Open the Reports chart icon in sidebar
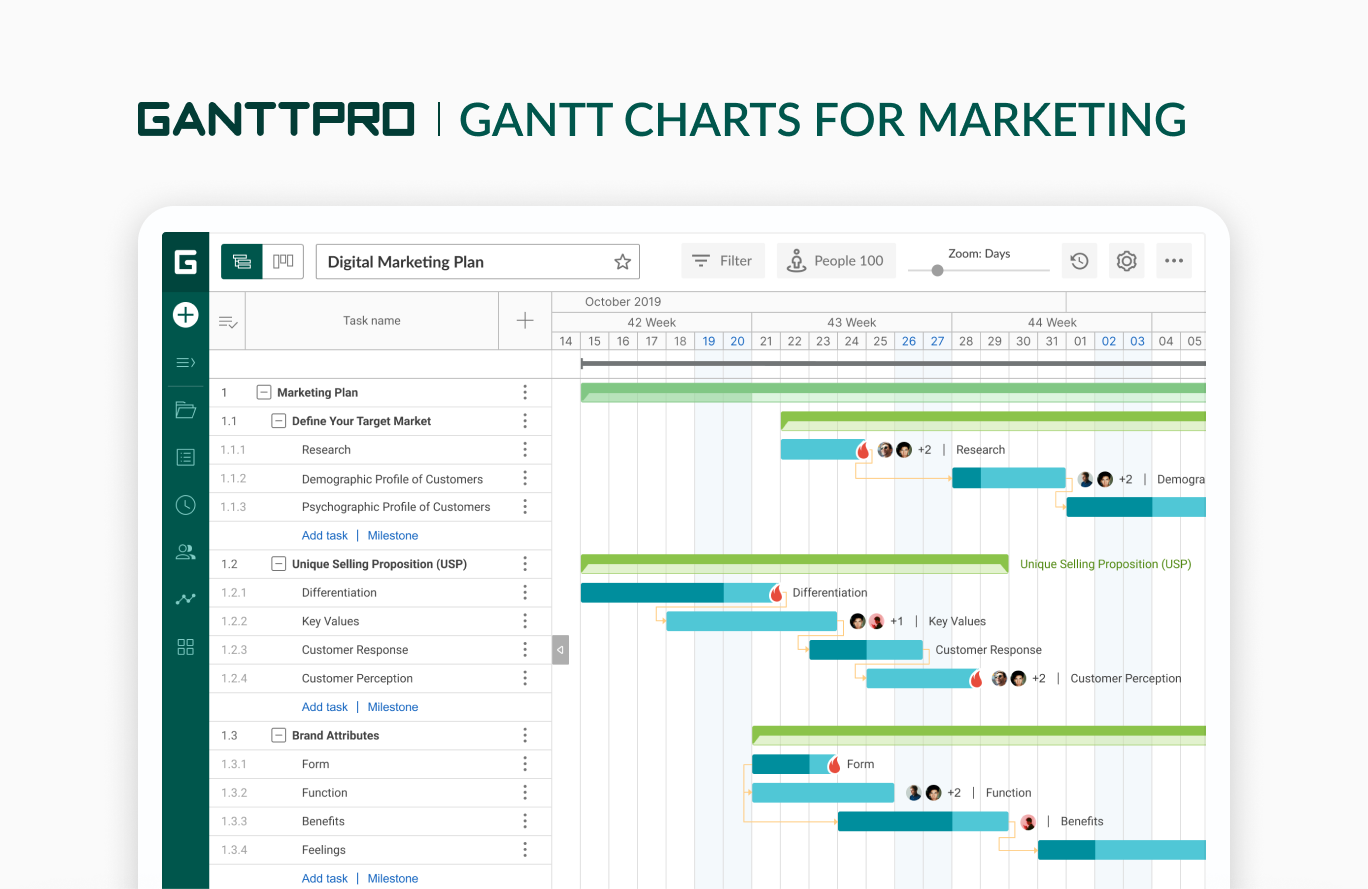The width and height of the screenshot is (1368, 889). click(x=185, y=599)
